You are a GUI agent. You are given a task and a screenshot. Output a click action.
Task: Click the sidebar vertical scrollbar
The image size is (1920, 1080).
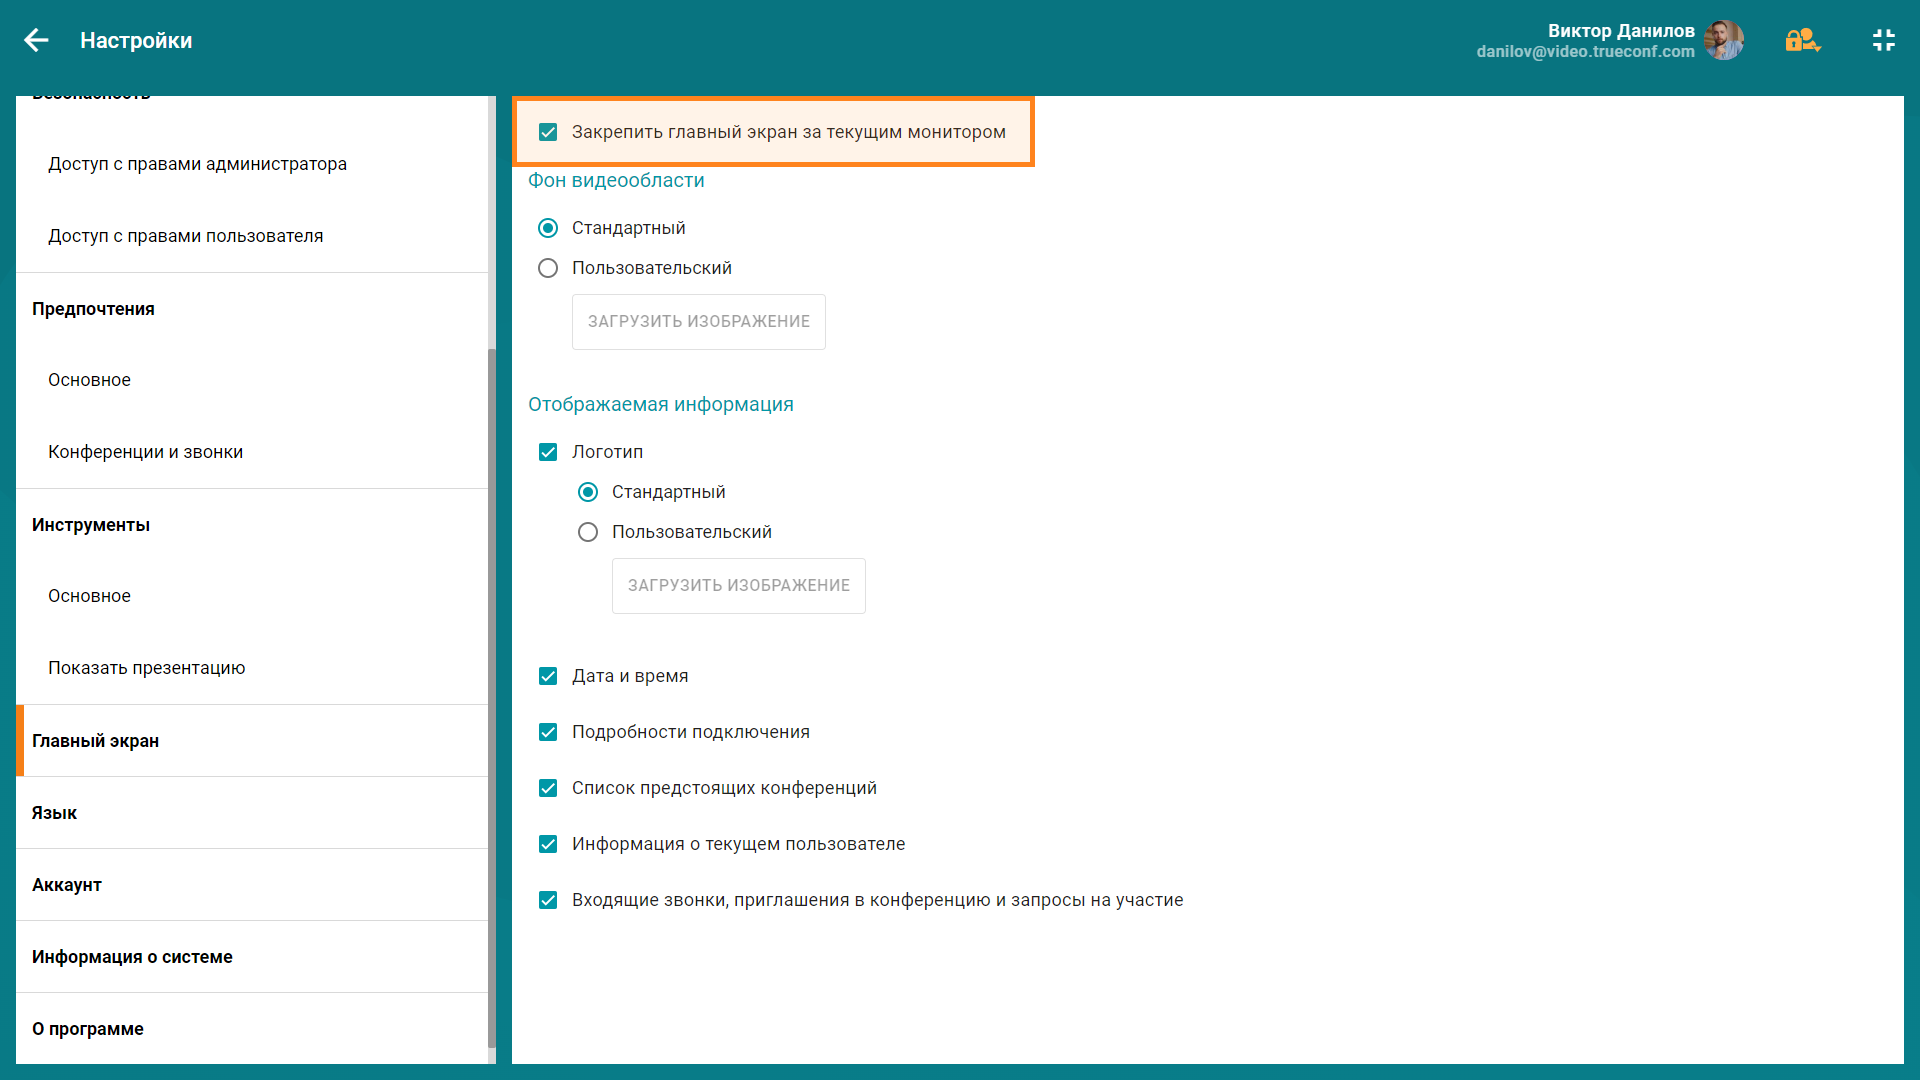pos(492,698)
